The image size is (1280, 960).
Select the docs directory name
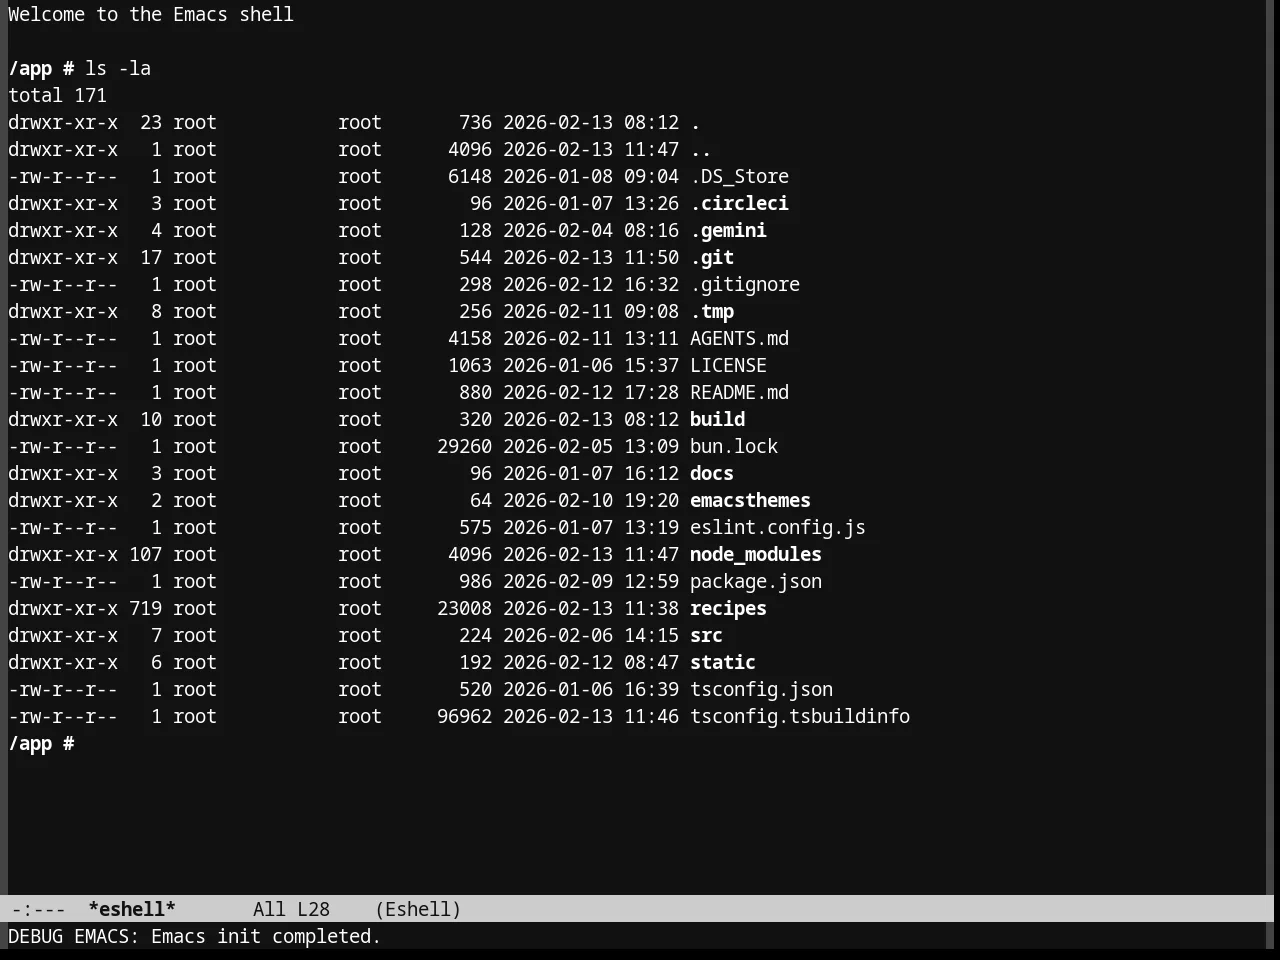coord(712,474)
